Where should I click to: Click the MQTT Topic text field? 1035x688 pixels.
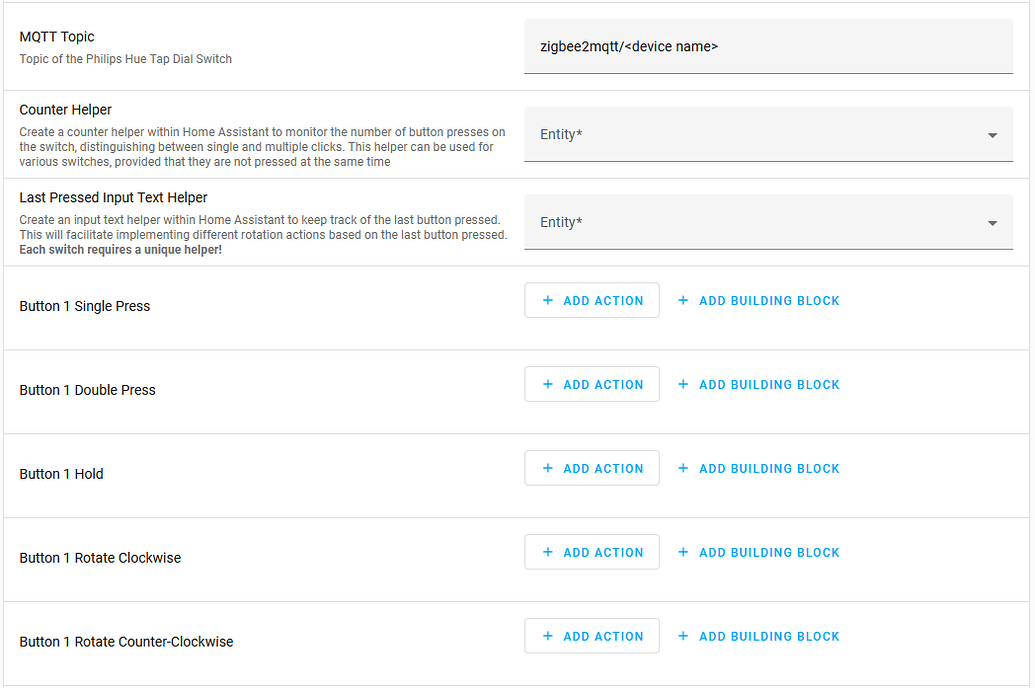point(768,46)
